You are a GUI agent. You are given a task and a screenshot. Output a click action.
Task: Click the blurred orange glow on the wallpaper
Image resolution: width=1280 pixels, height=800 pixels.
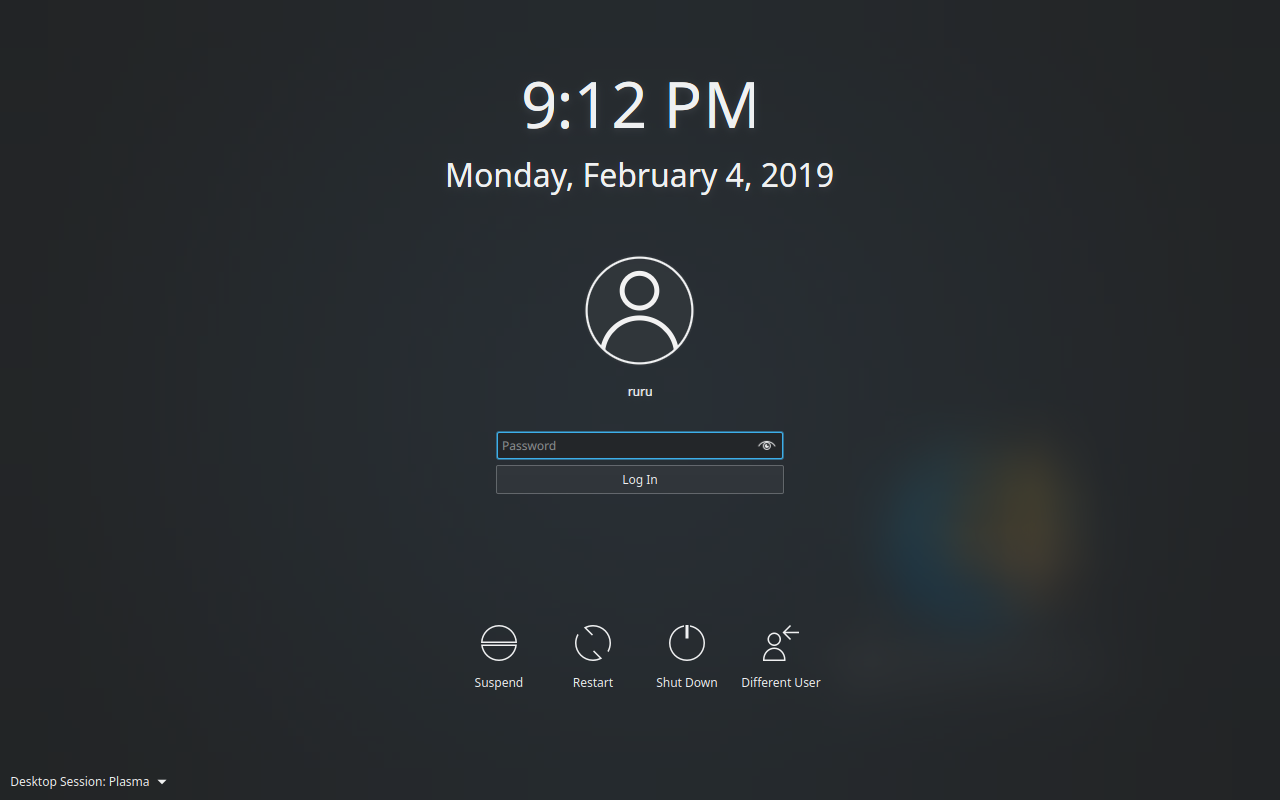1020,515
